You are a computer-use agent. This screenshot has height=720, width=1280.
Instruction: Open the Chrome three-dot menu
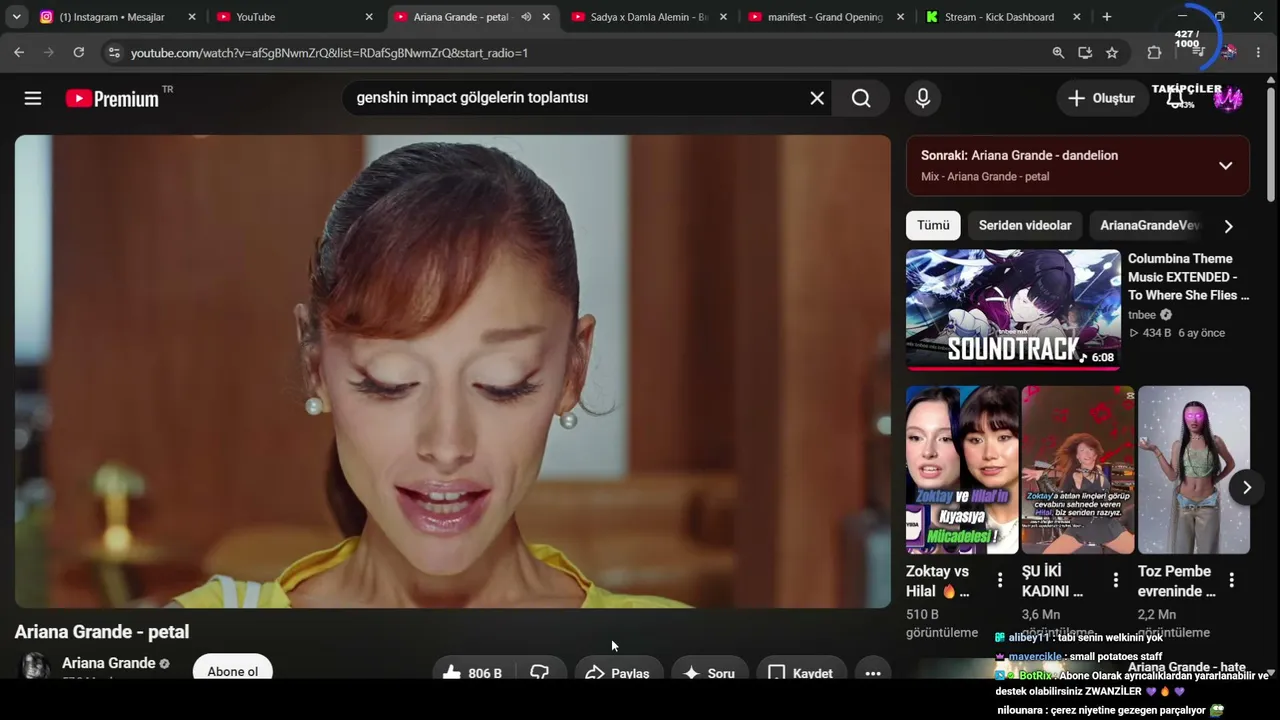1259,52
